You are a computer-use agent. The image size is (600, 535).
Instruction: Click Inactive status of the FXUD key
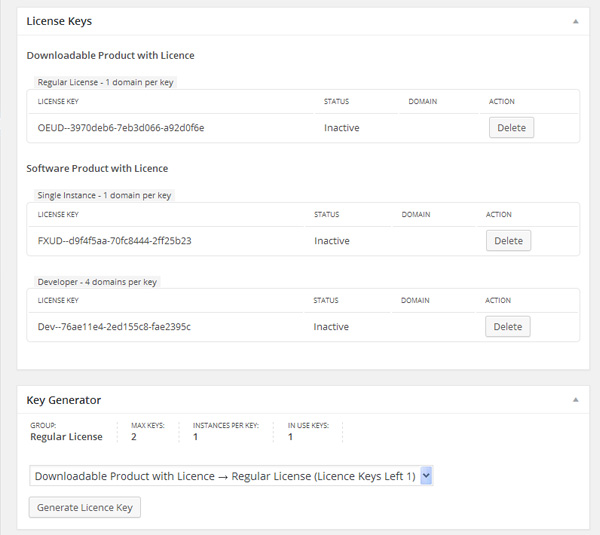point(332,241)
